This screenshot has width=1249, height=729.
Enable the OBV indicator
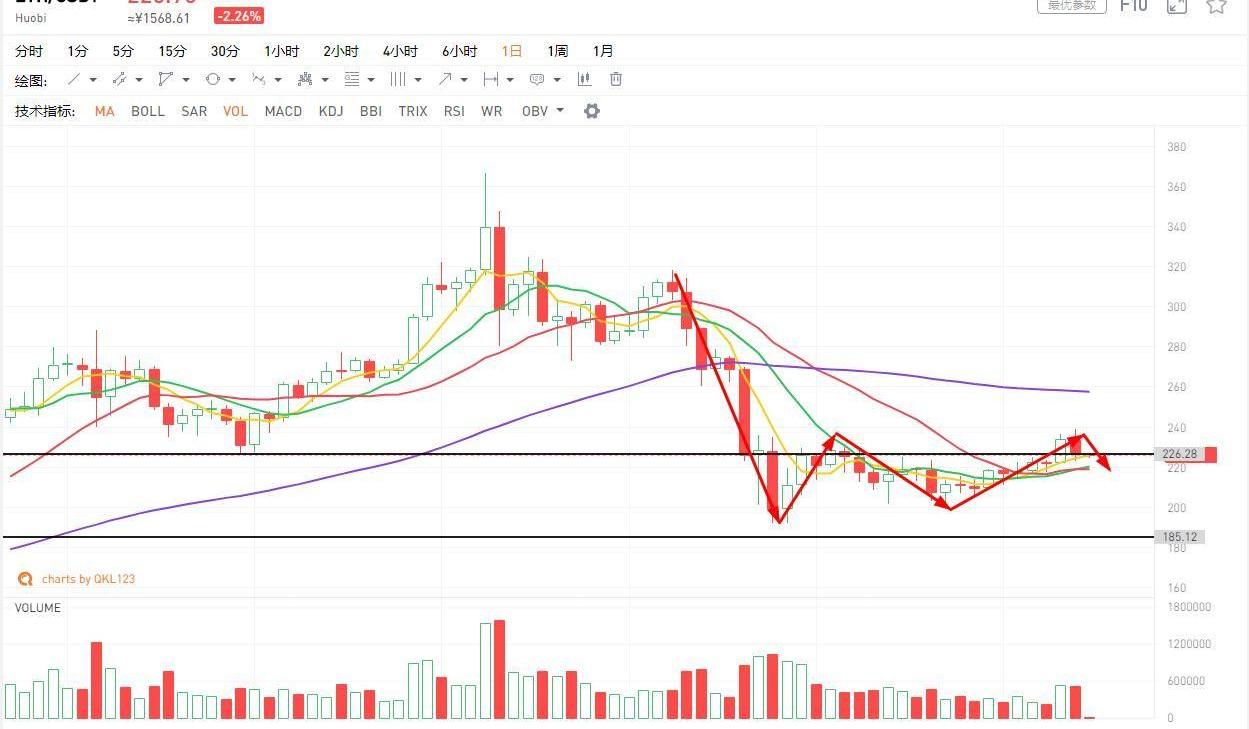click(x=535, y=111)
